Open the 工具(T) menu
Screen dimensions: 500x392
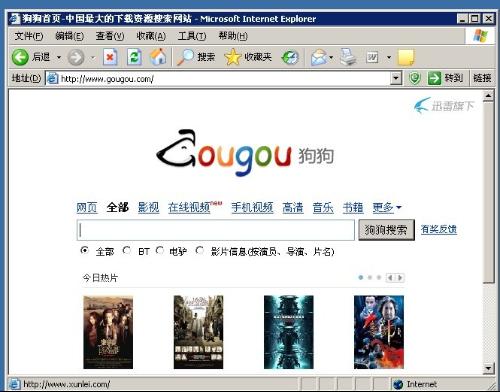(x=192, y=36)
